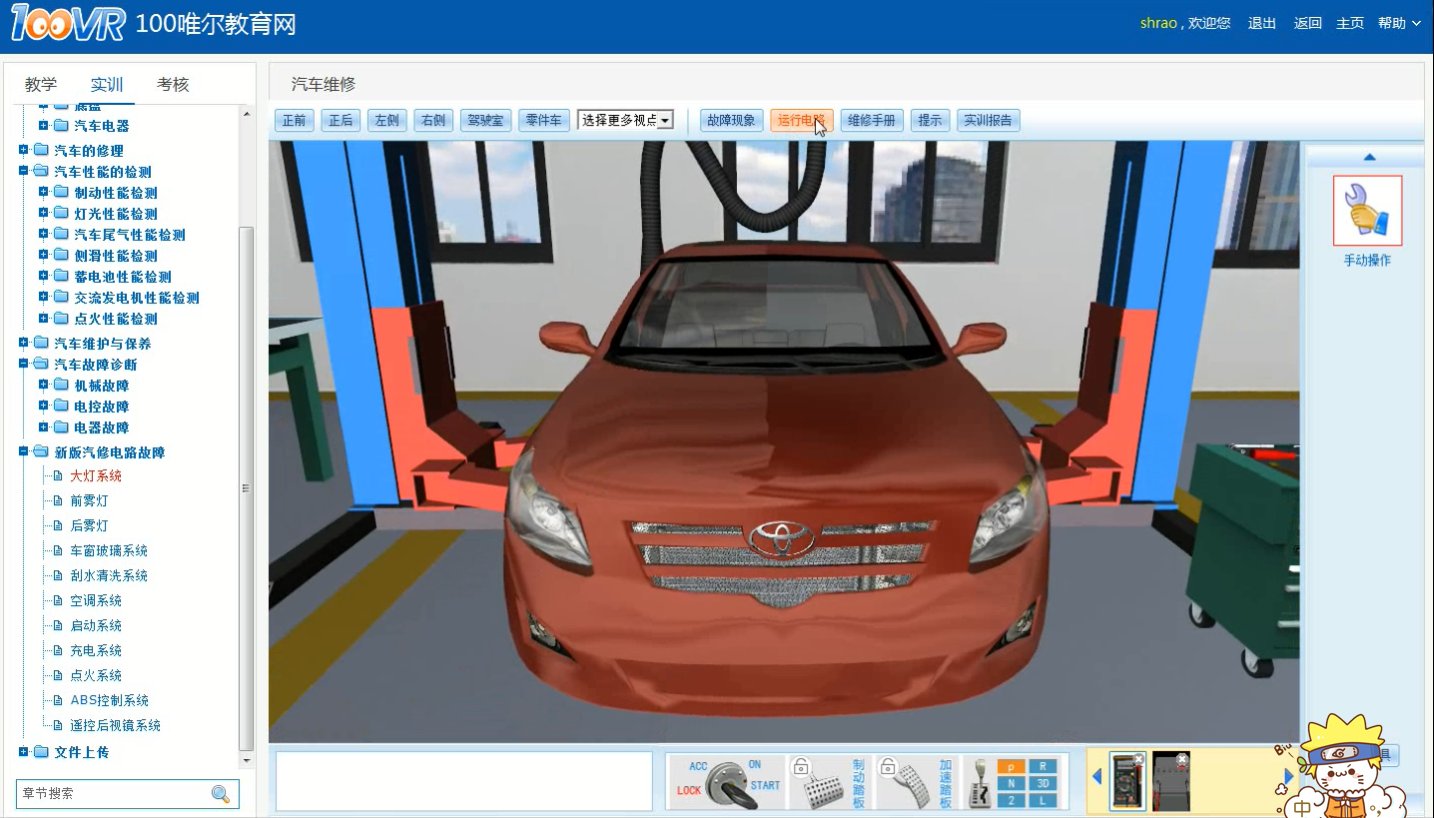
Task: Click the tree panel vertical scrollbar
Action: (x=247, y=488)
